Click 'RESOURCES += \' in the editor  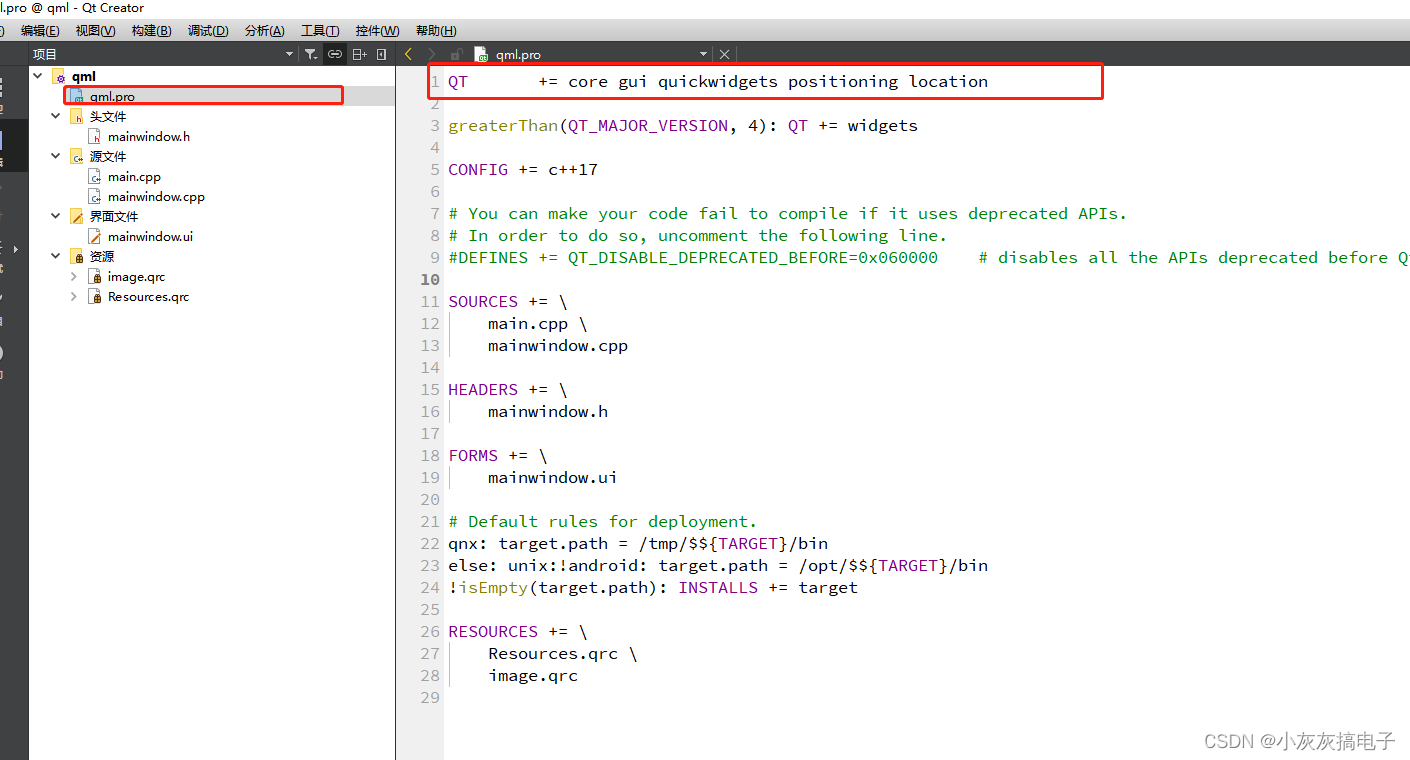tap(518, 632)
